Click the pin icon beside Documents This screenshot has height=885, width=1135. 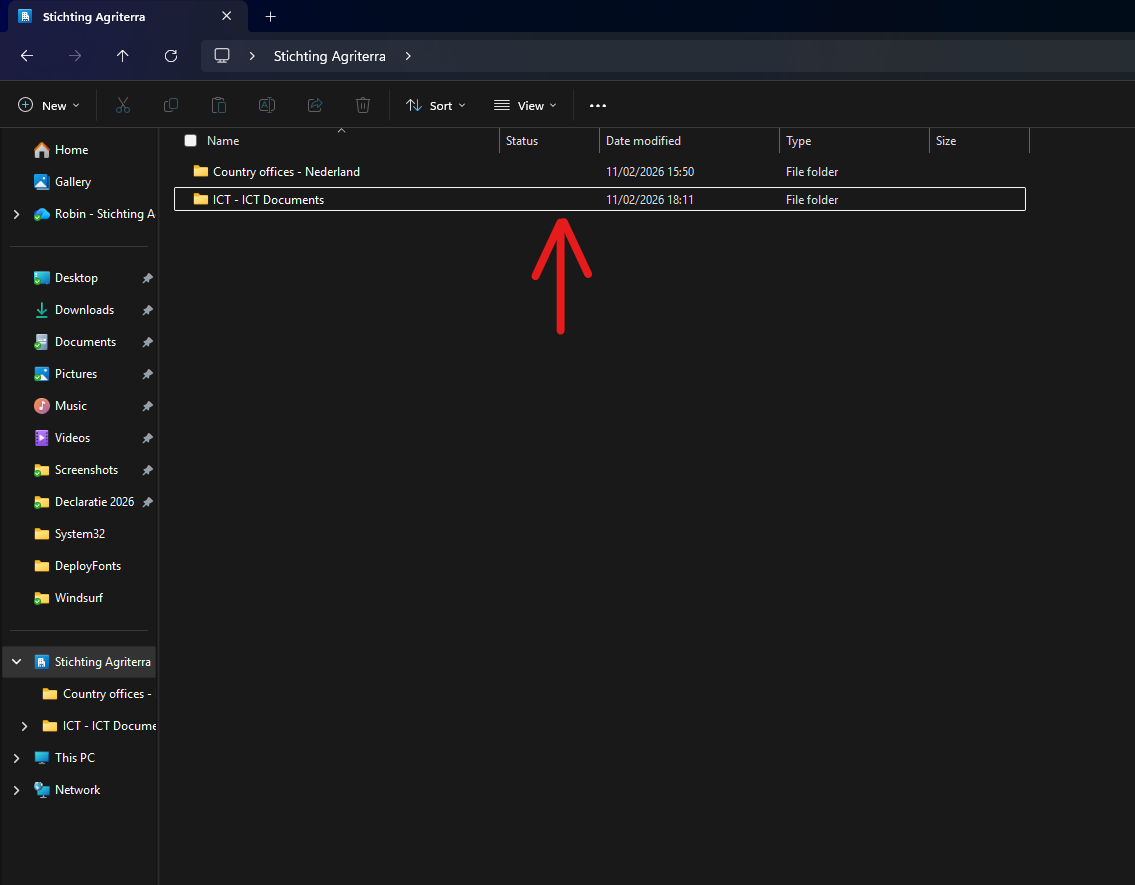pos(148,342)
